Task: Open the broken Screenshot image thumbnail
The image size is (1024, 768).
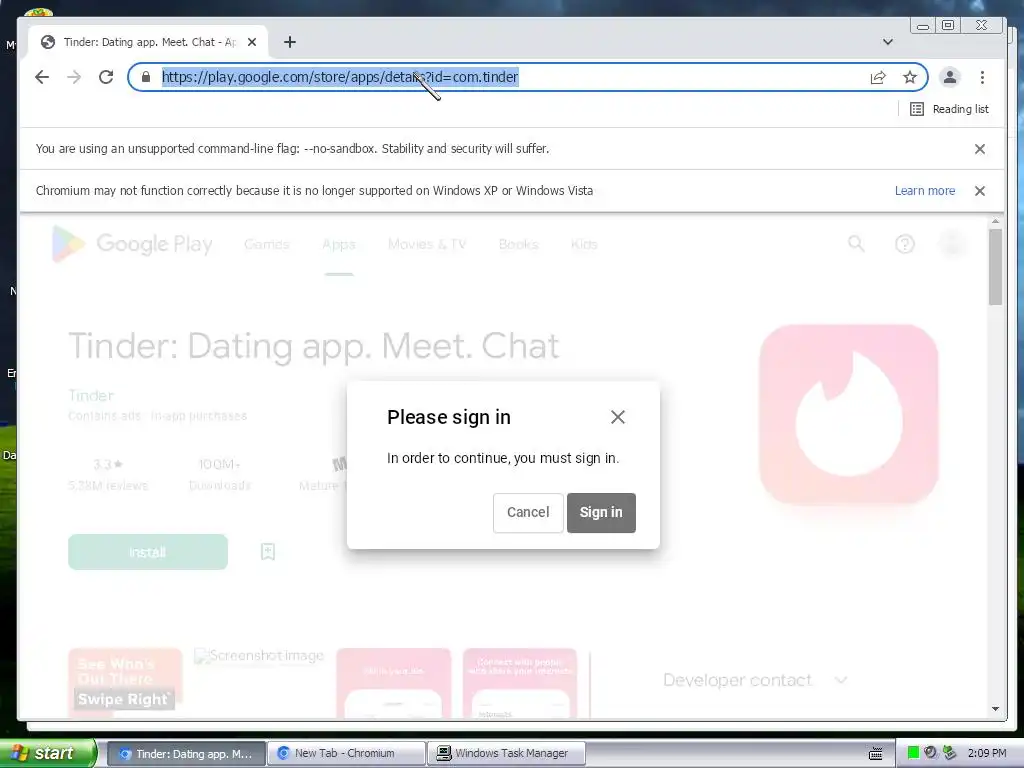Action: (x=259, y=656)
